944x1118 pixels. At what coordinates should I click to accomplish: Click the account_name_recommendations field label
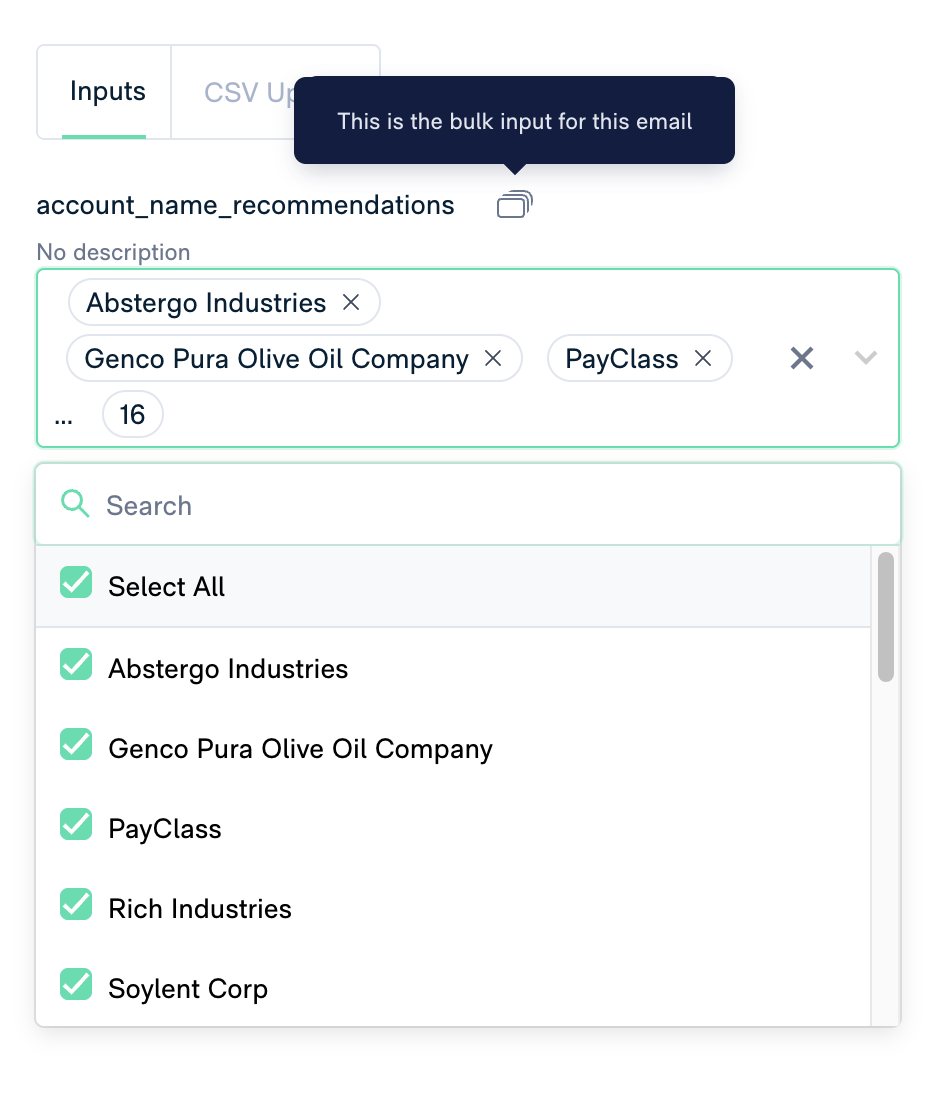pos(245,205)
